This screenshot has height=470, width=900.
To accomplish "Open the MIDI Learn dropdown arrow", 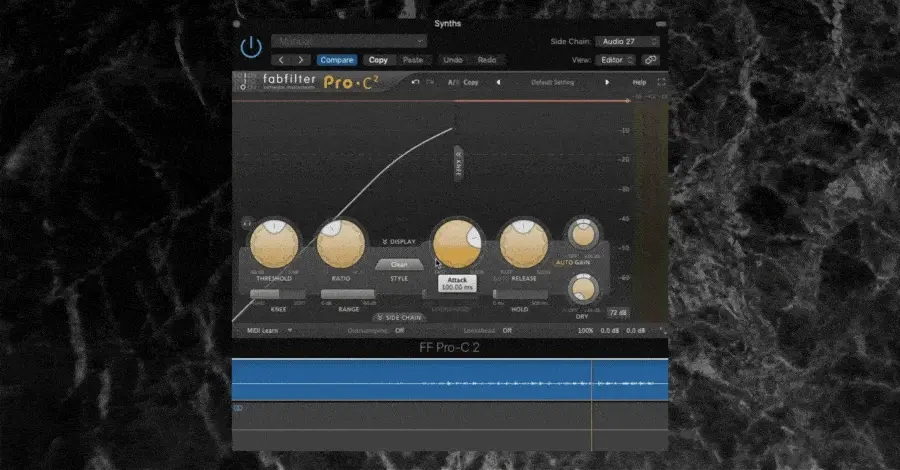I will 290,331.
